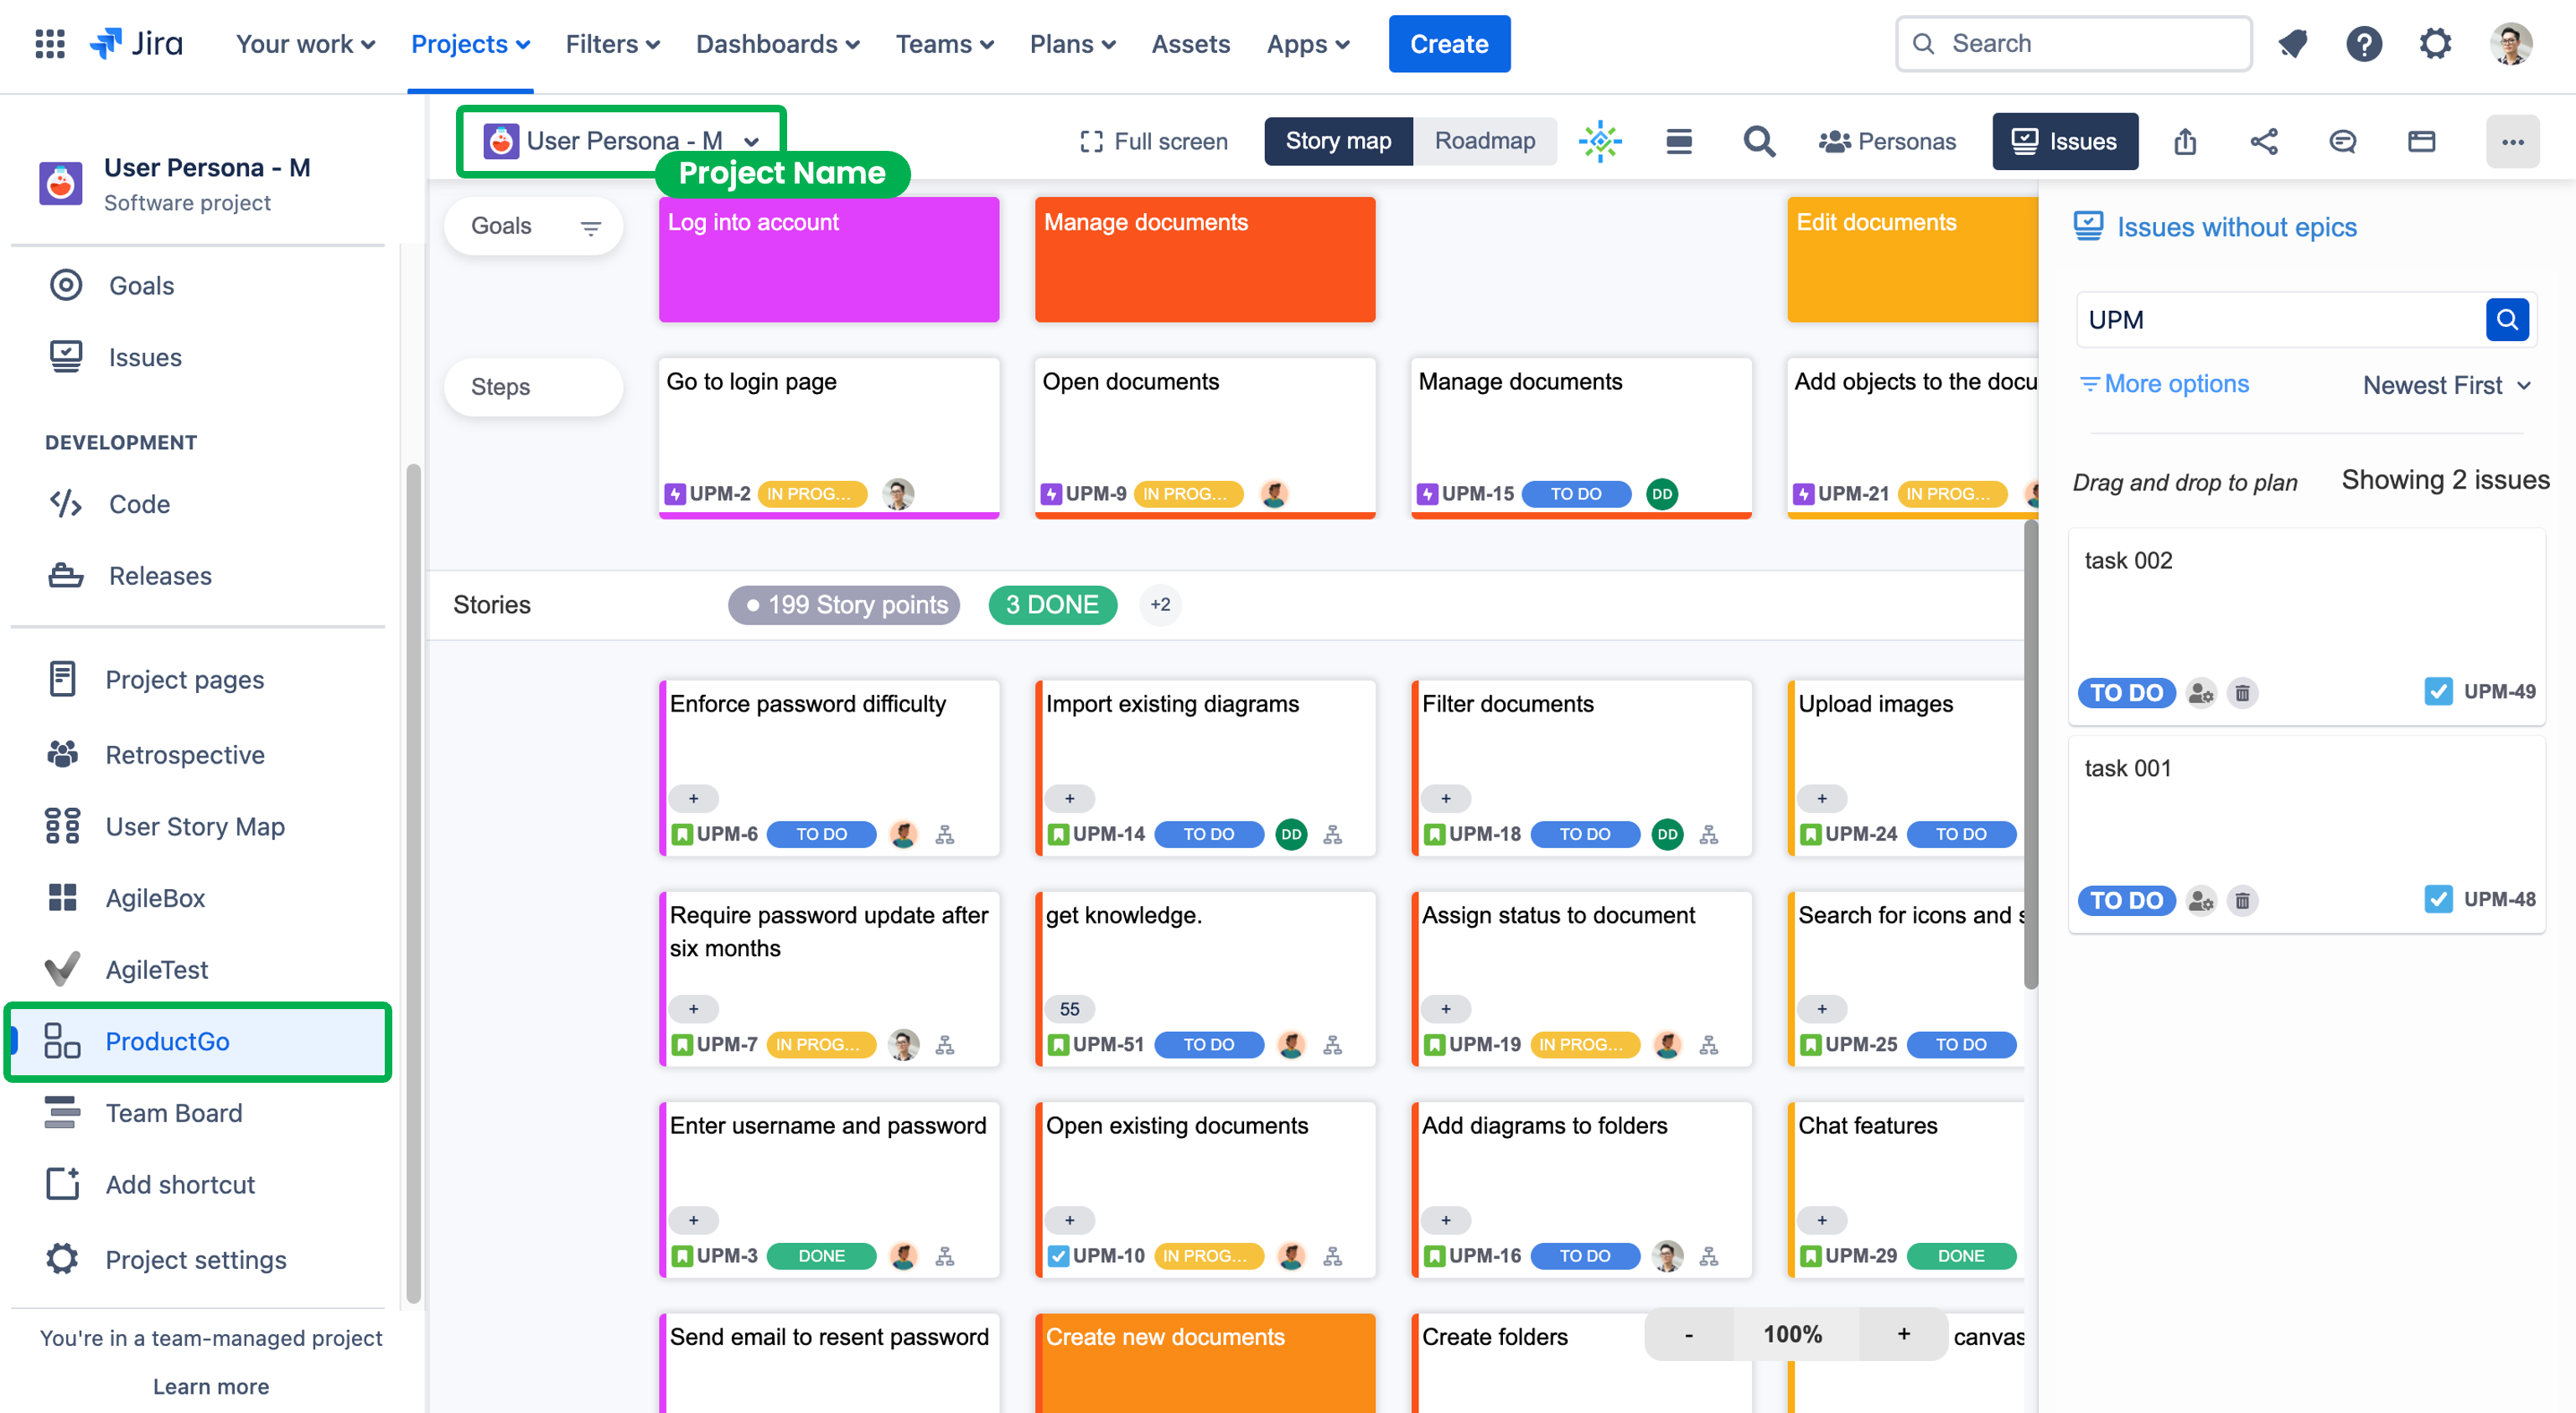Toggle the checkbox beside UPM-48
Viewport: 2576px width, 1413px height.
(x=2438, y=899)
